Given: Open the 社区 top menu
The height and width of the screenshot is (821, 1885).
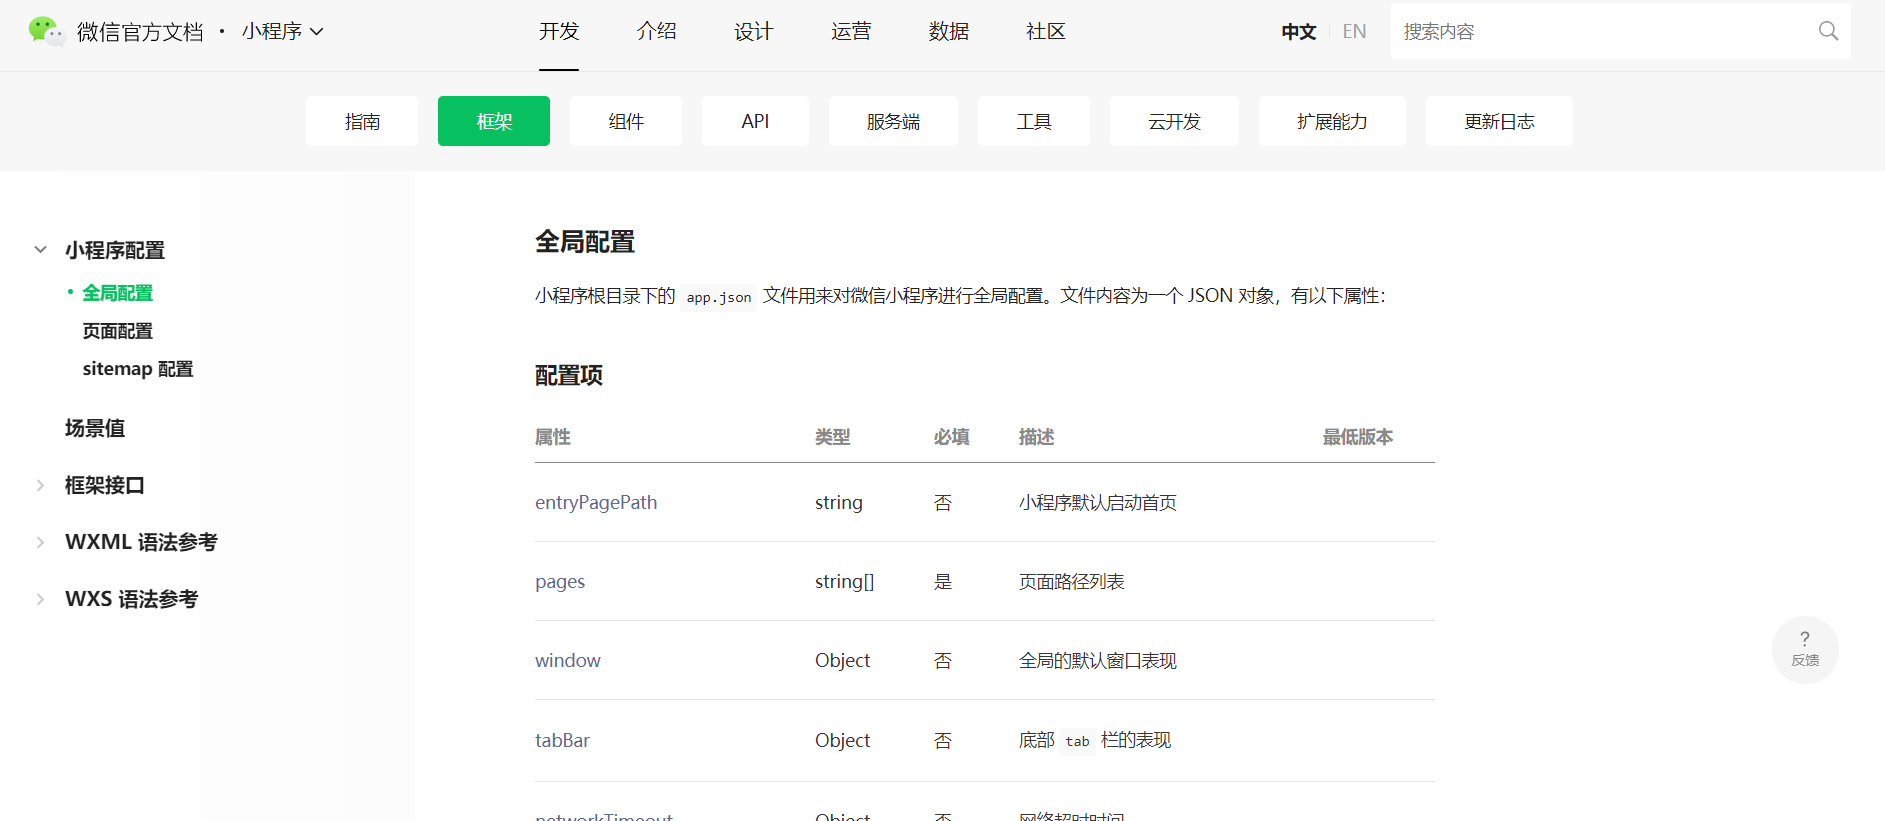Looking at the screenshot, I should [1045, 31].
